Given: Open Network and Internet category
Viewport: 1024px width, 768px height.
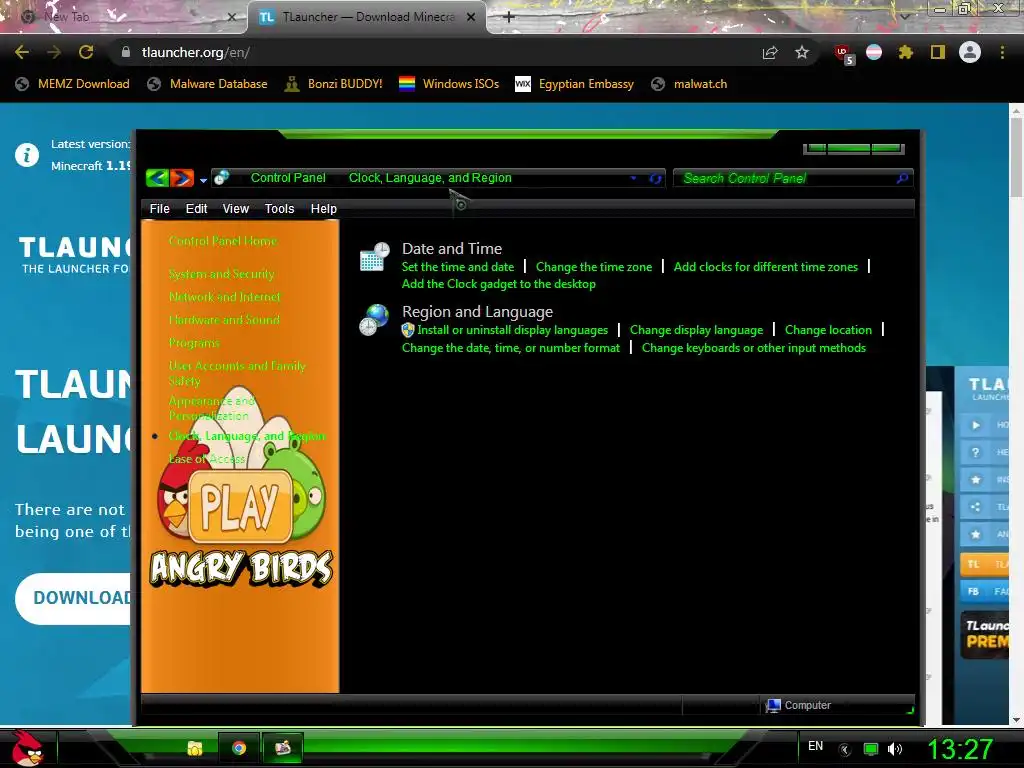Looking at the screenshot, I should 225,296.
